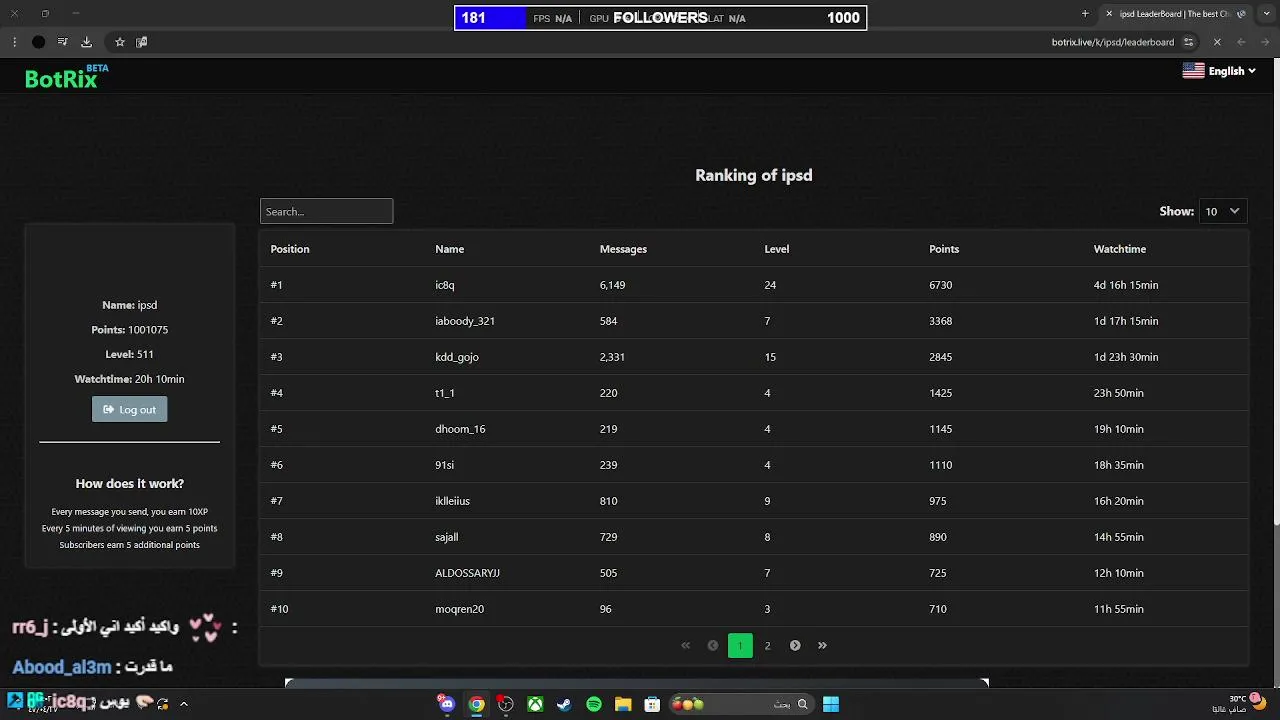Open Spotify from the taskbar

tap(594, 704)
